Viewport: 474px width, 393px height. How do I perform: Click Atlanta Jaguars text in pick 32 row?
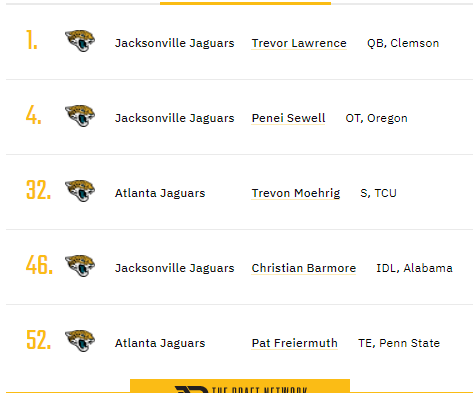[x=160, y=193]
